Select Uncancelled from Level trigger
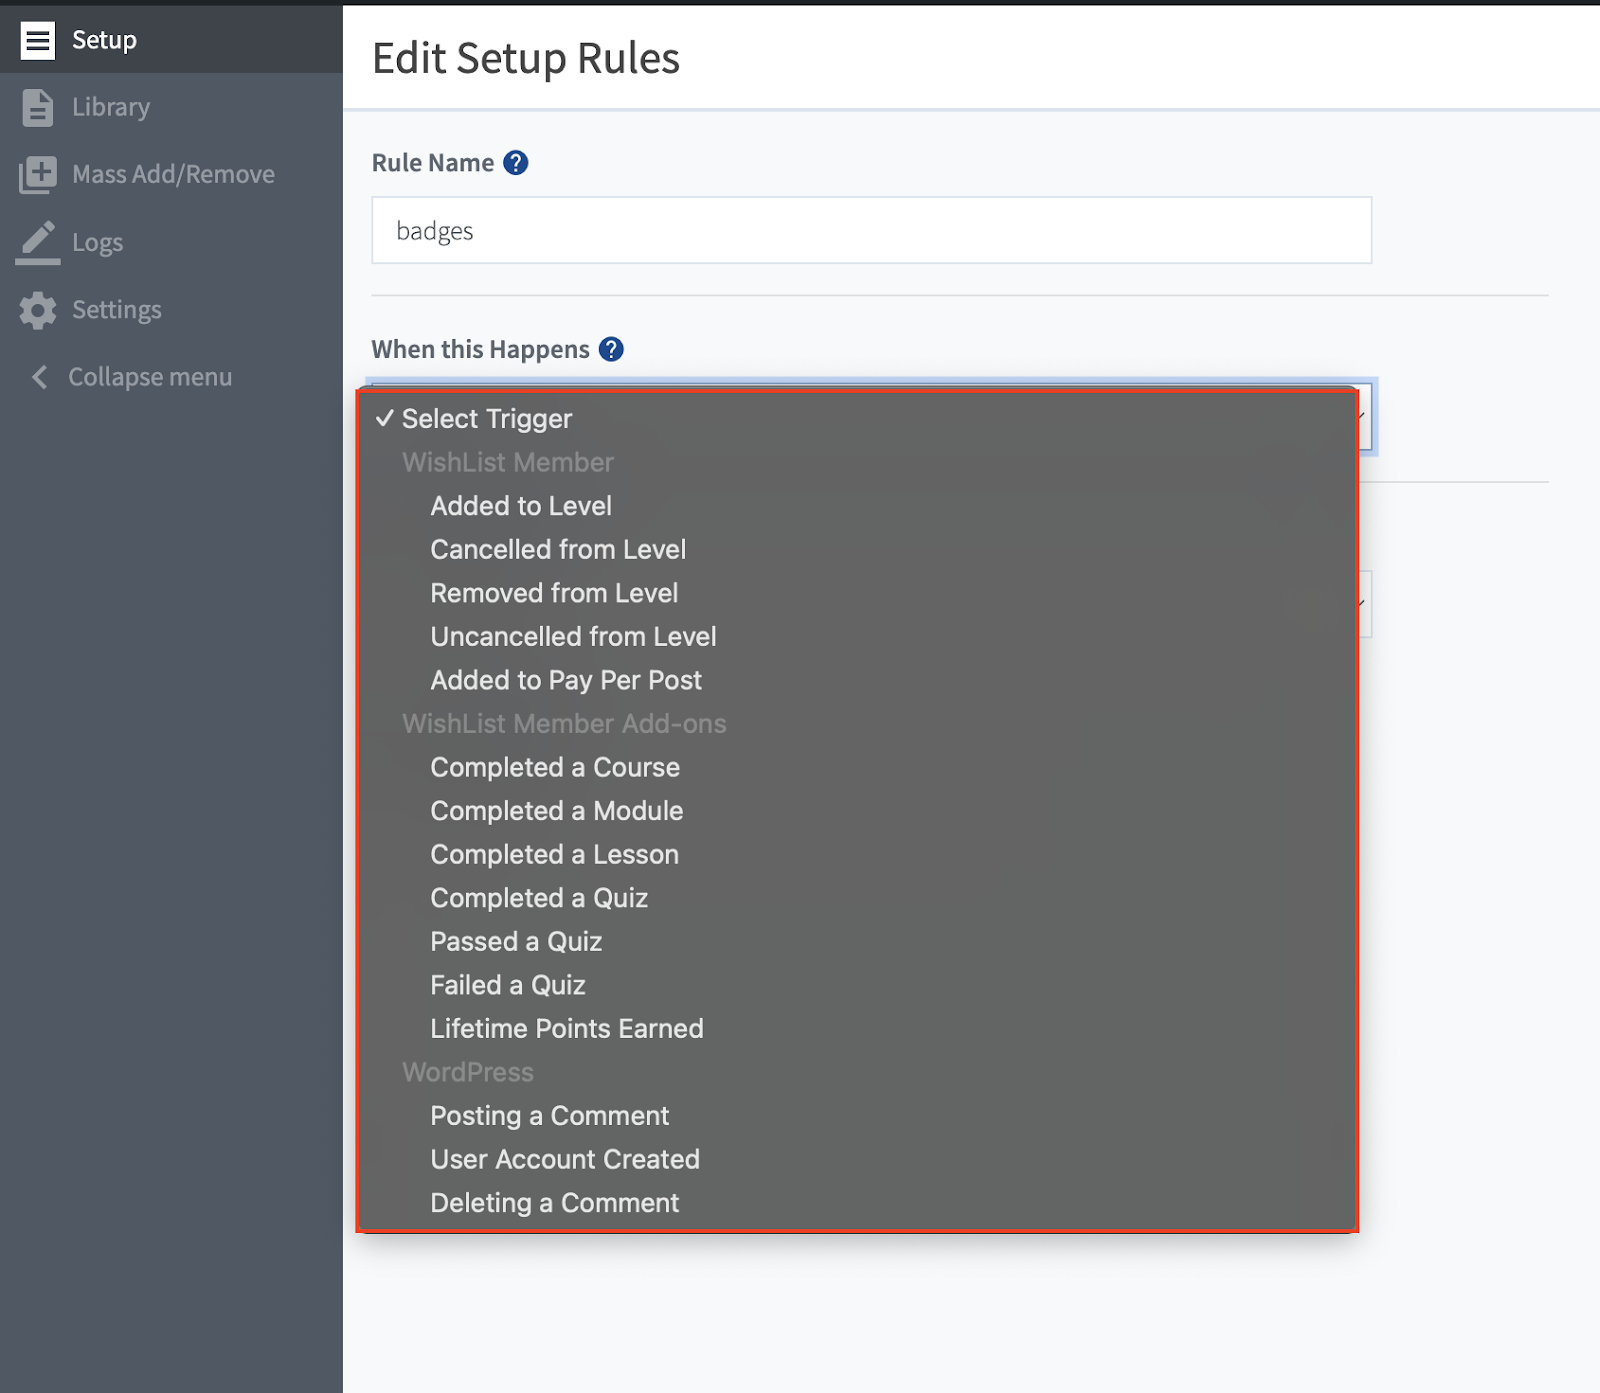This screenshot has width=1600, height=1393. pyautogui.click(x=857, y=636)
